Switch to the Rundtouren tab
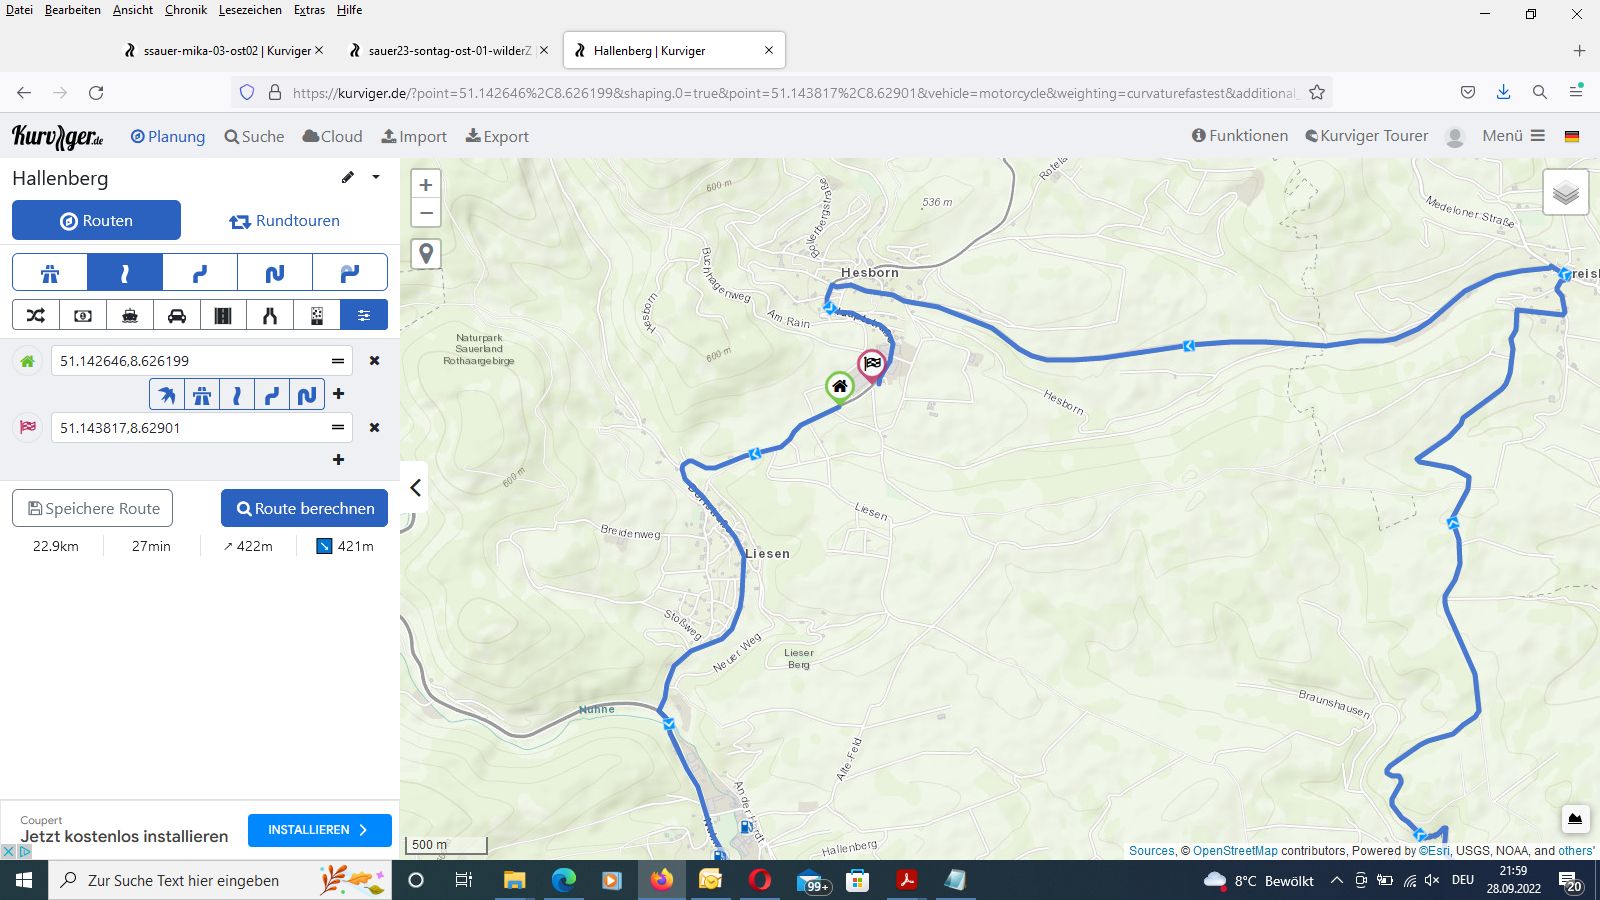The width and height of the screenshot is (1600, 900). coord(284,221)
